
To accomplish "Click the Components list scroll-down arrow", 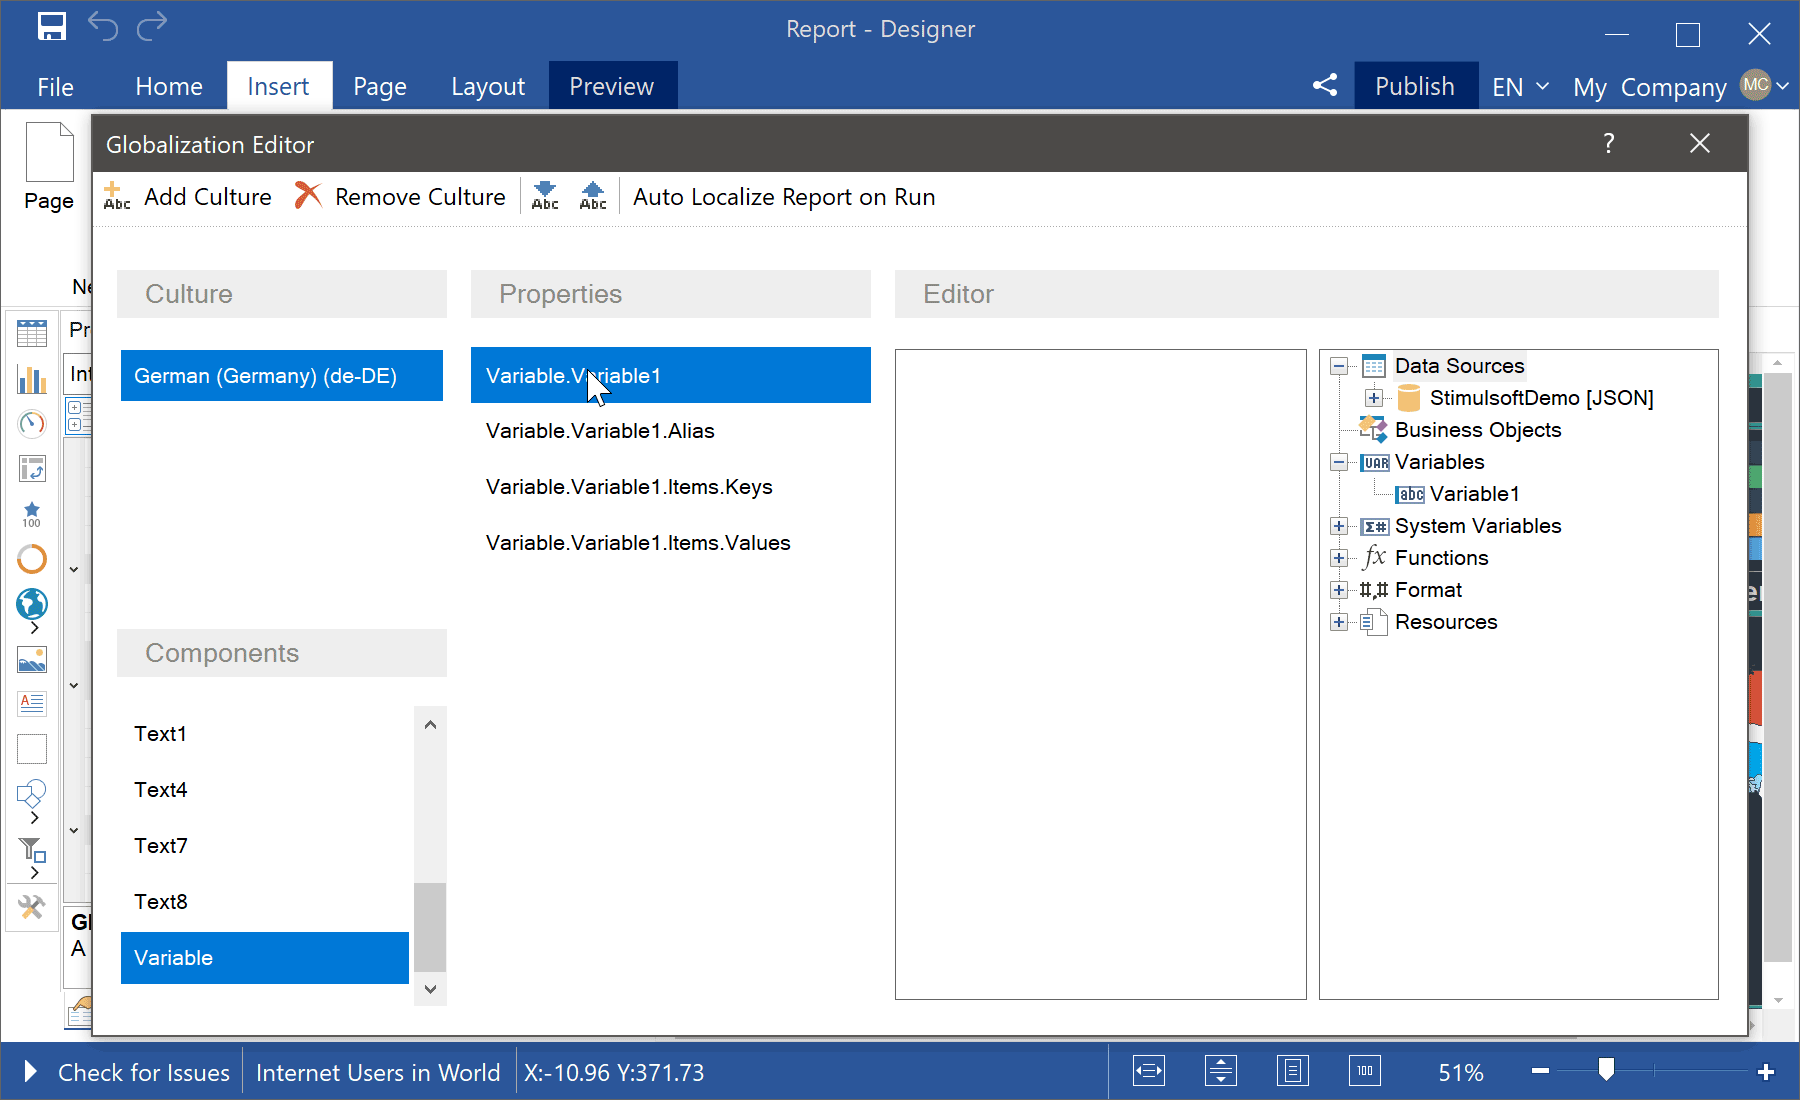I will (x=430, y=989).
